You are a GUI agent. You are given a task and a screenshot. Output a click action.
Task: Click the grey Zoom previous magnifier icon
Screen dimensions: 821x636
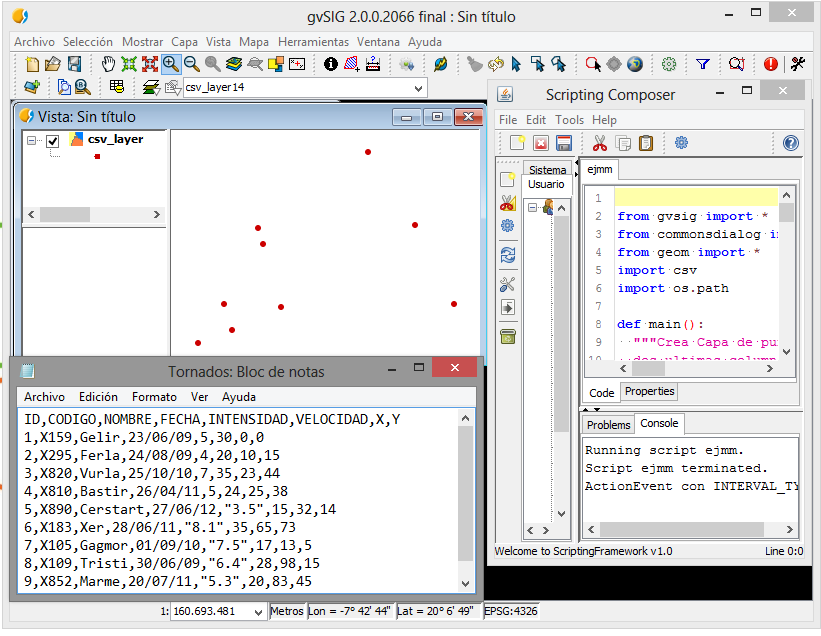(213, 64)
